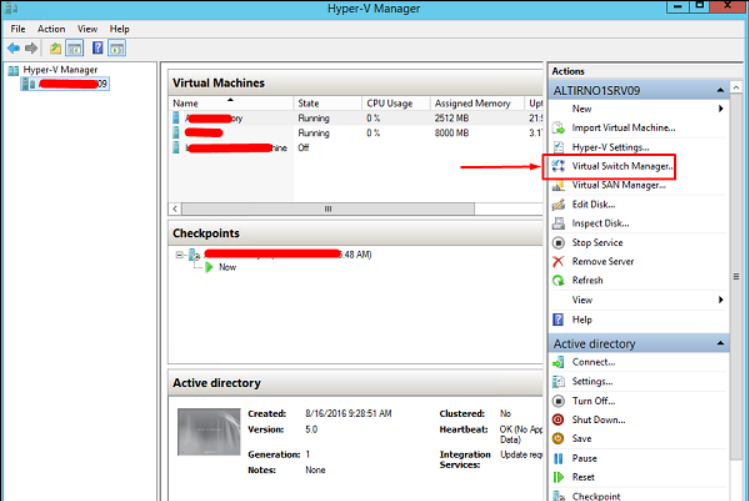Open Hyper-V Settings icon in Actions pane

559,147
